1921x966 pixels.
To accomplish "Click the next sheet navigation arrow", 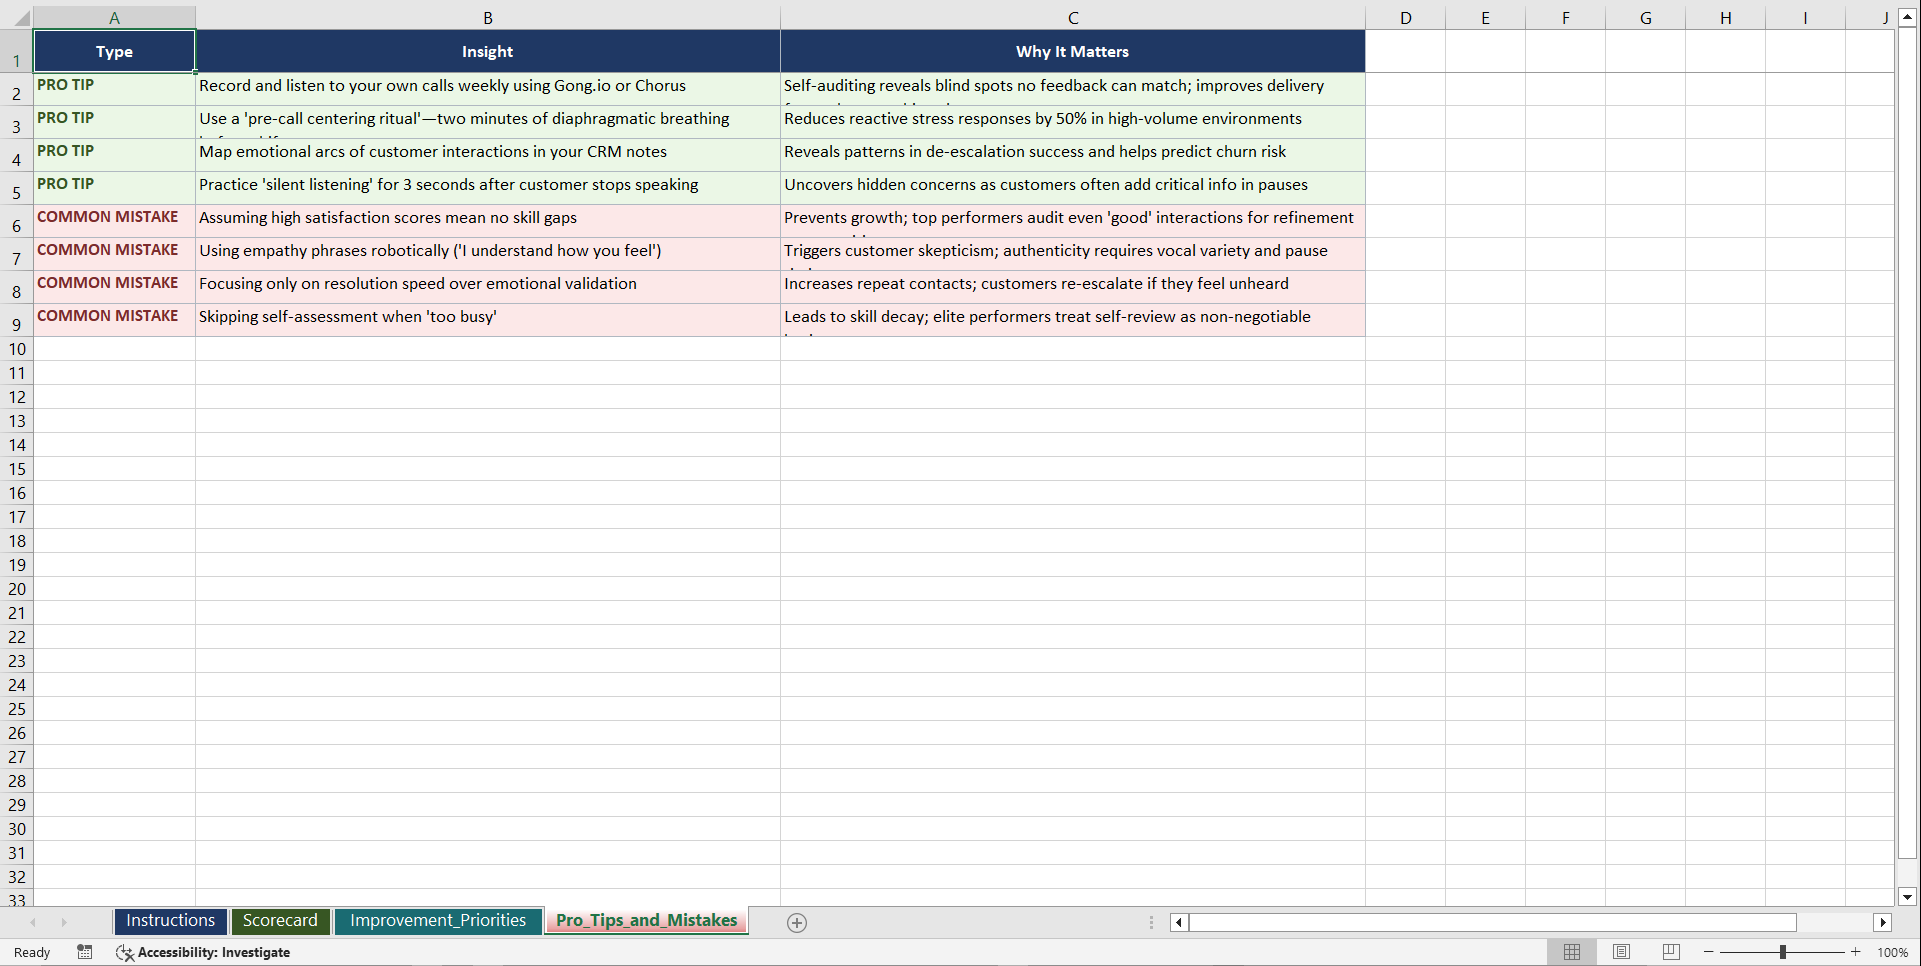I will coord(64,922).
